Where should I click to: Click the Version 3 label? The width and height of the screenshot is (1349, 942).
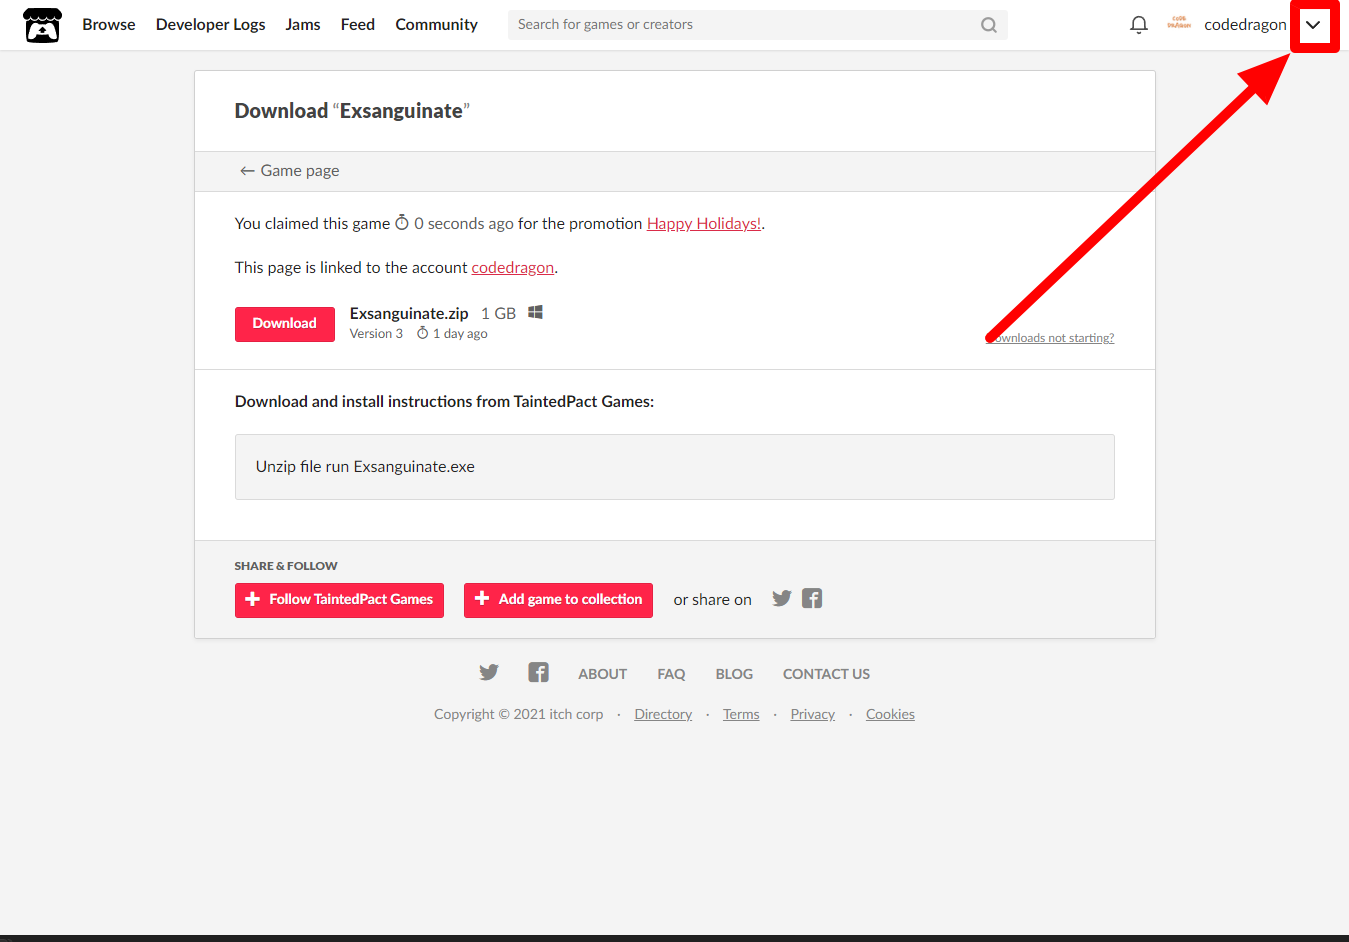pyautogui.click(x=376, y=334)
